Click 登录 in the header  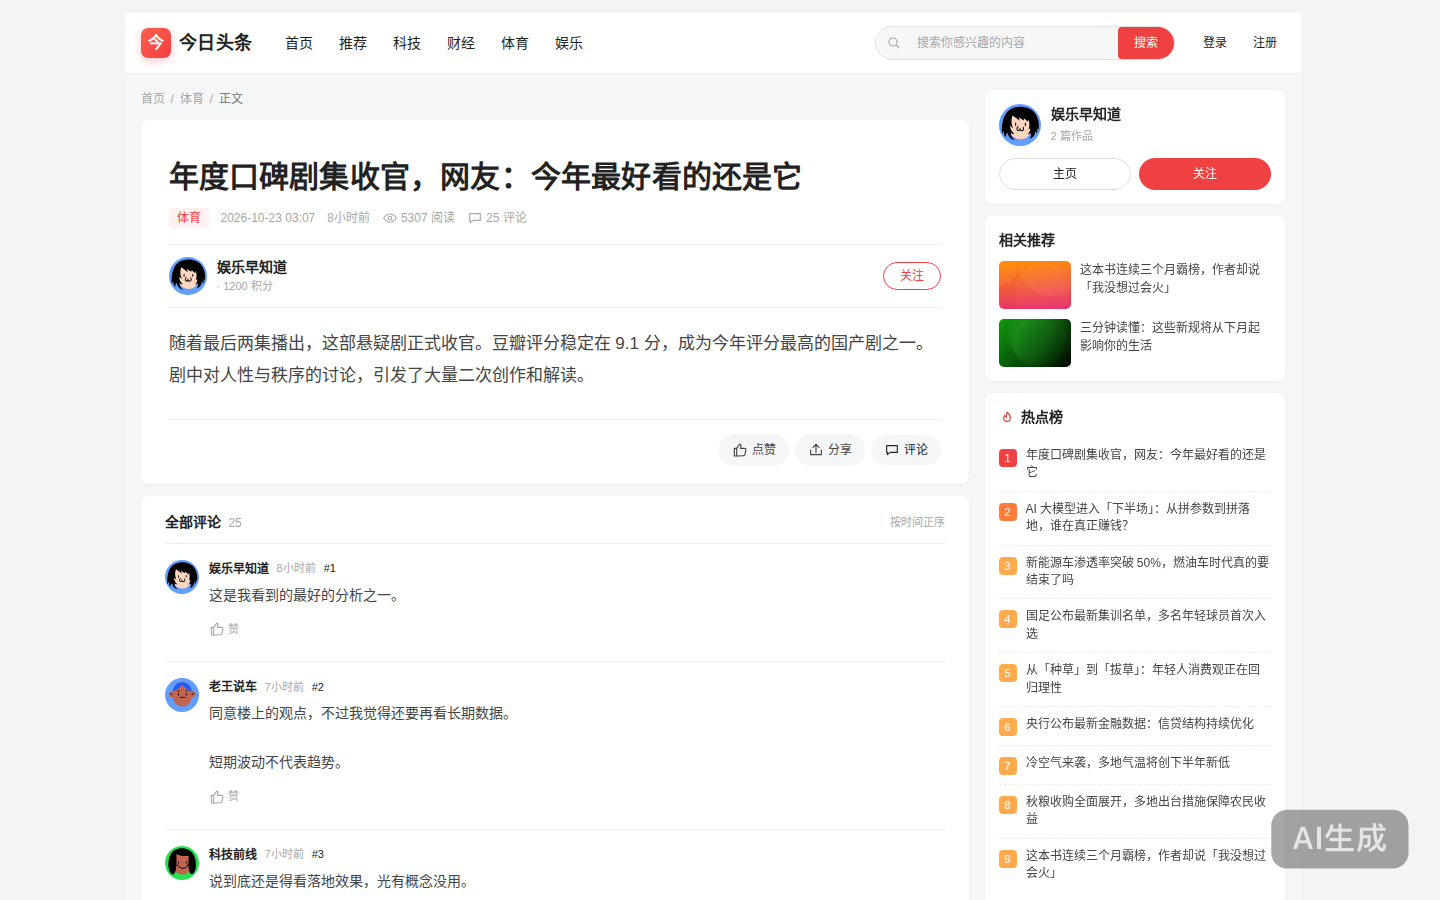point(1215,43)
